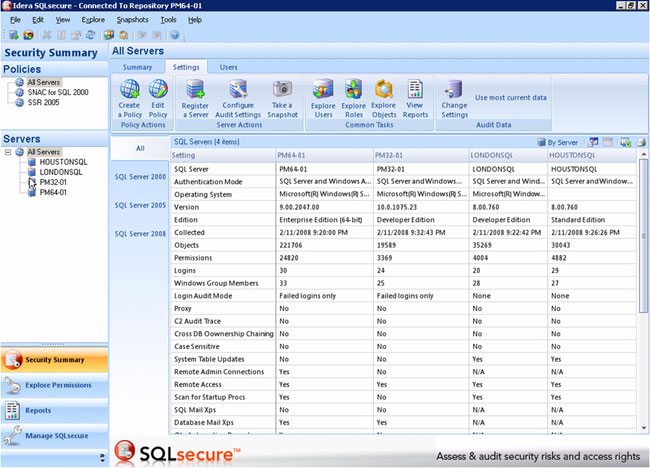Click the blue help toolbar icon
The width and height of the screenshot is (650, 468).
175,35
